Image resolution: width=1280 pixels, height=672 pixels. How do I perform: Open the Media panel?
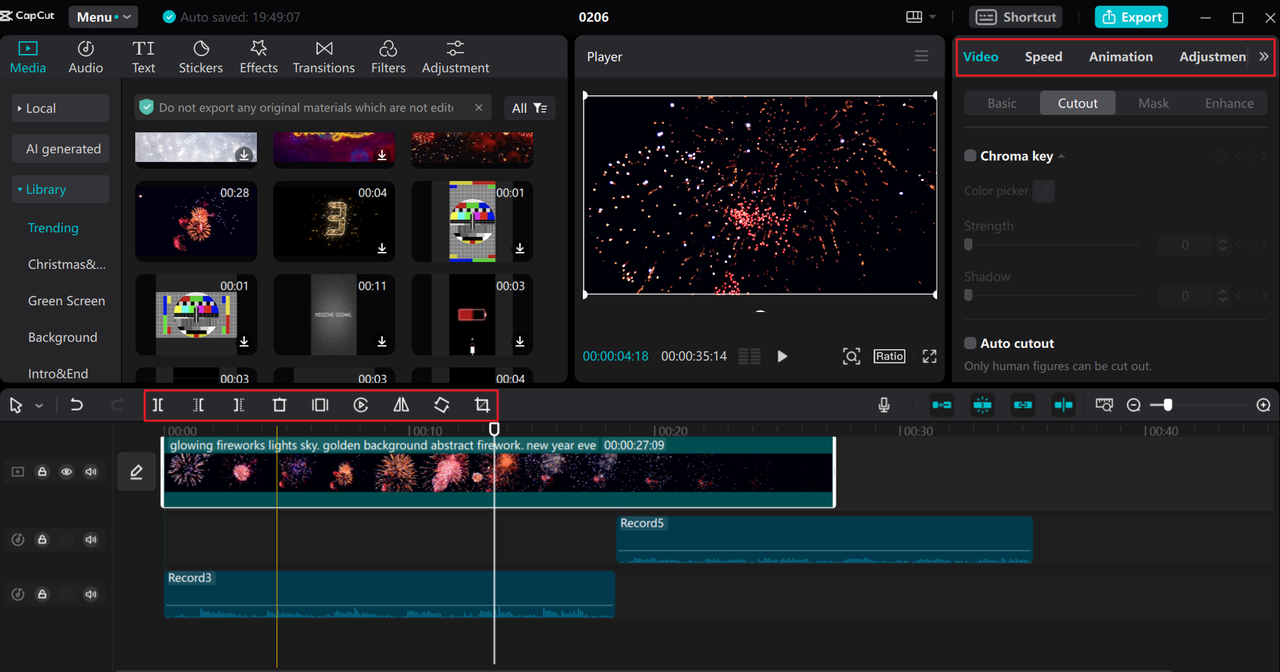[x=28, y=57]
